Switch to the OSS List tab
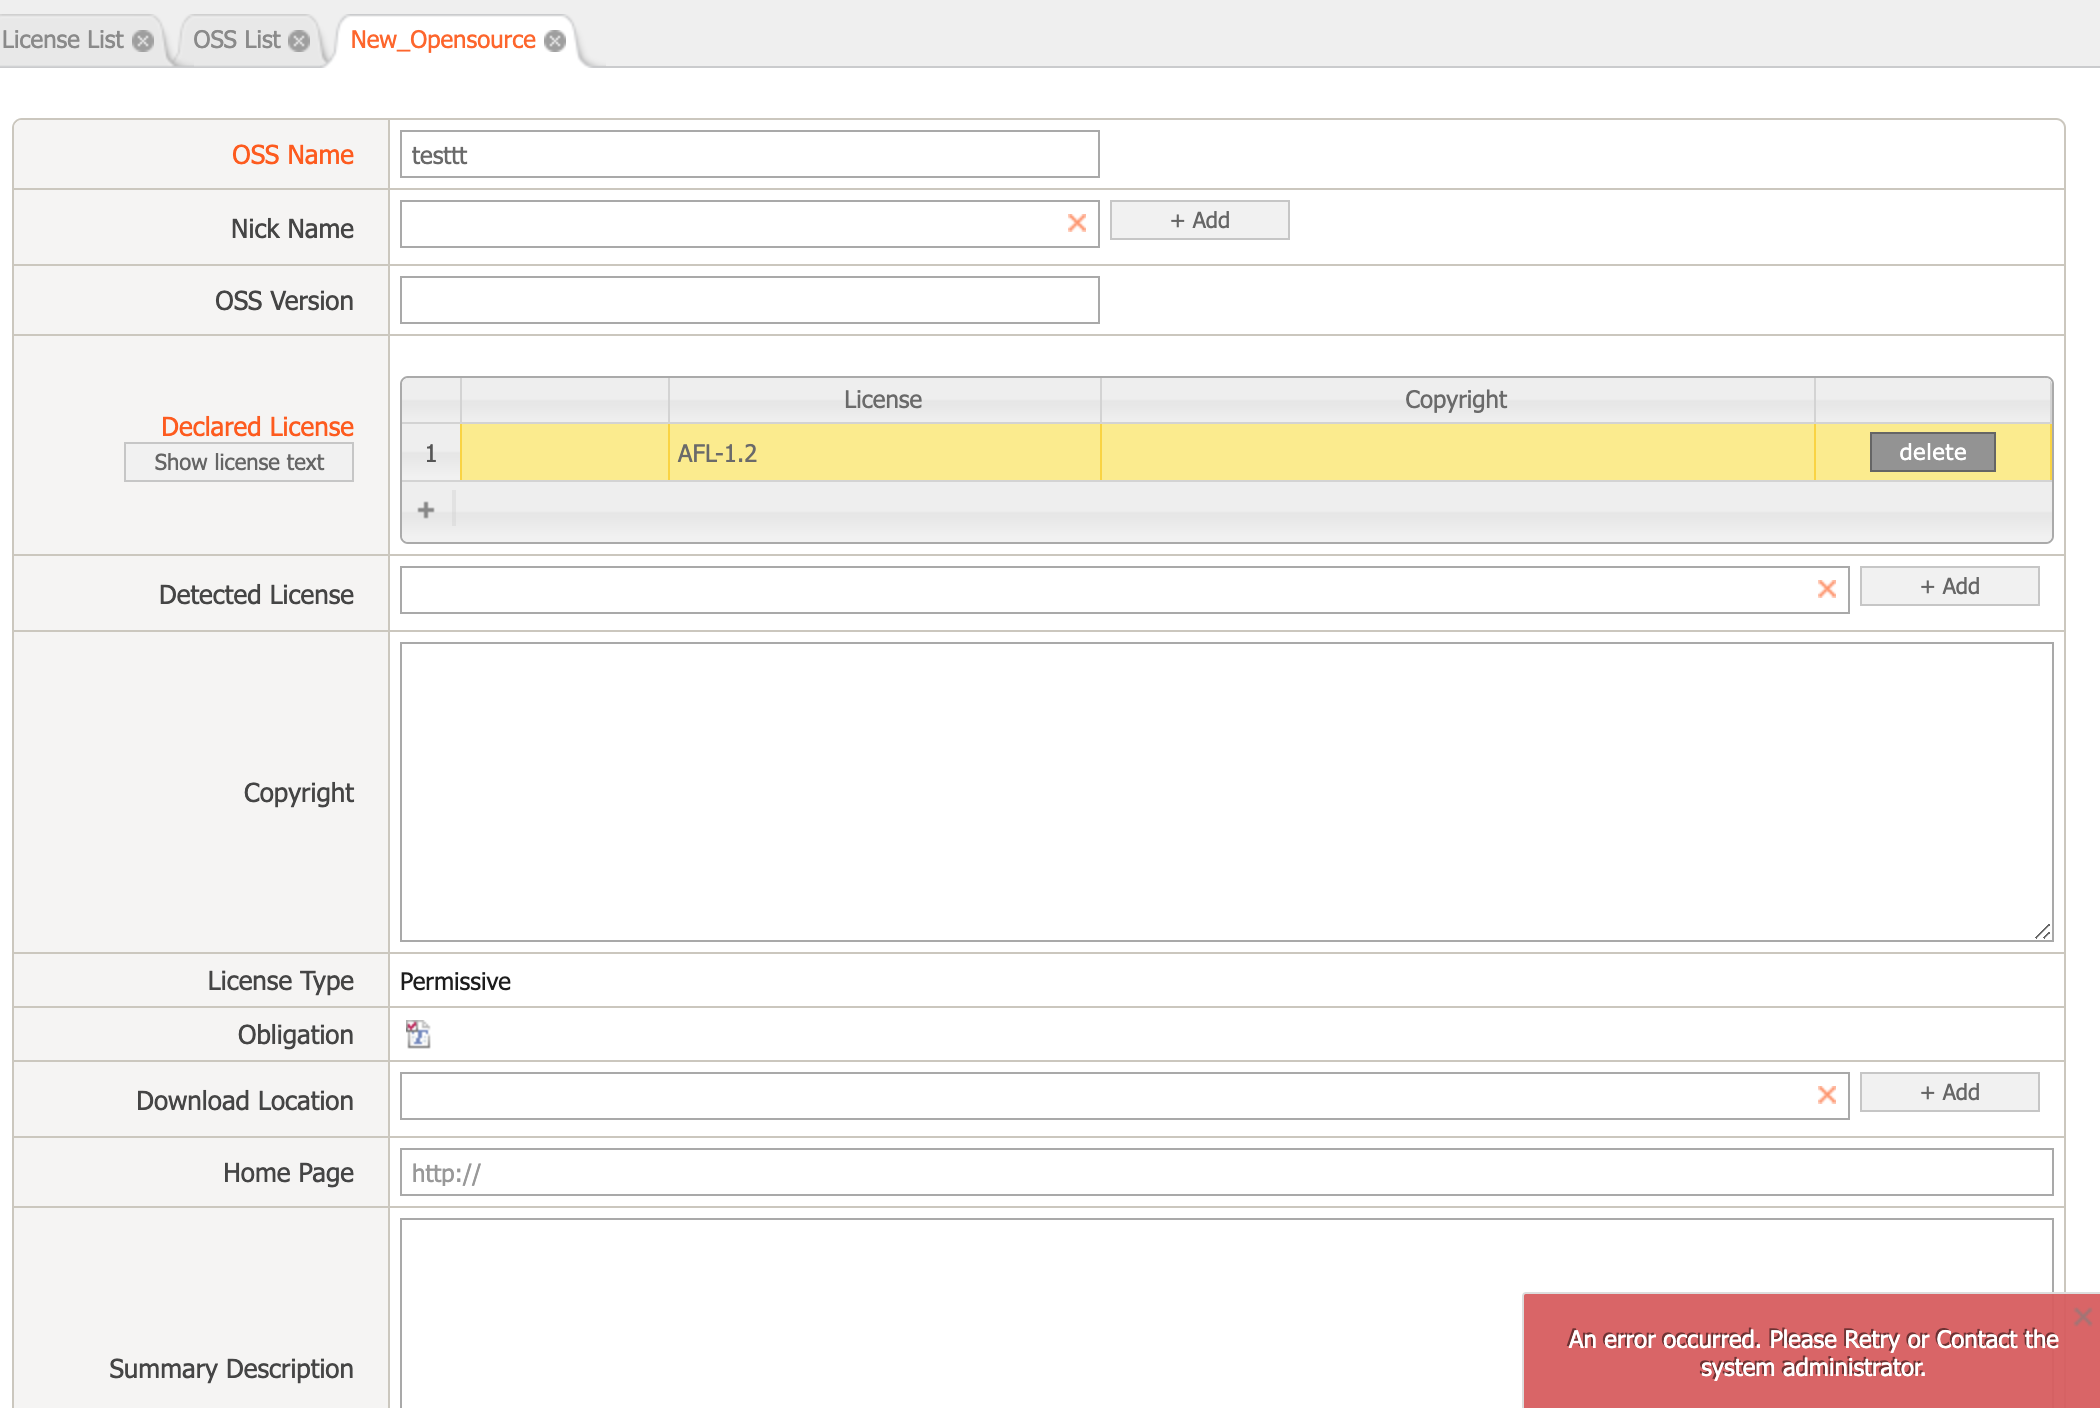This screenshot has height=1408, width=2100. 236,40
